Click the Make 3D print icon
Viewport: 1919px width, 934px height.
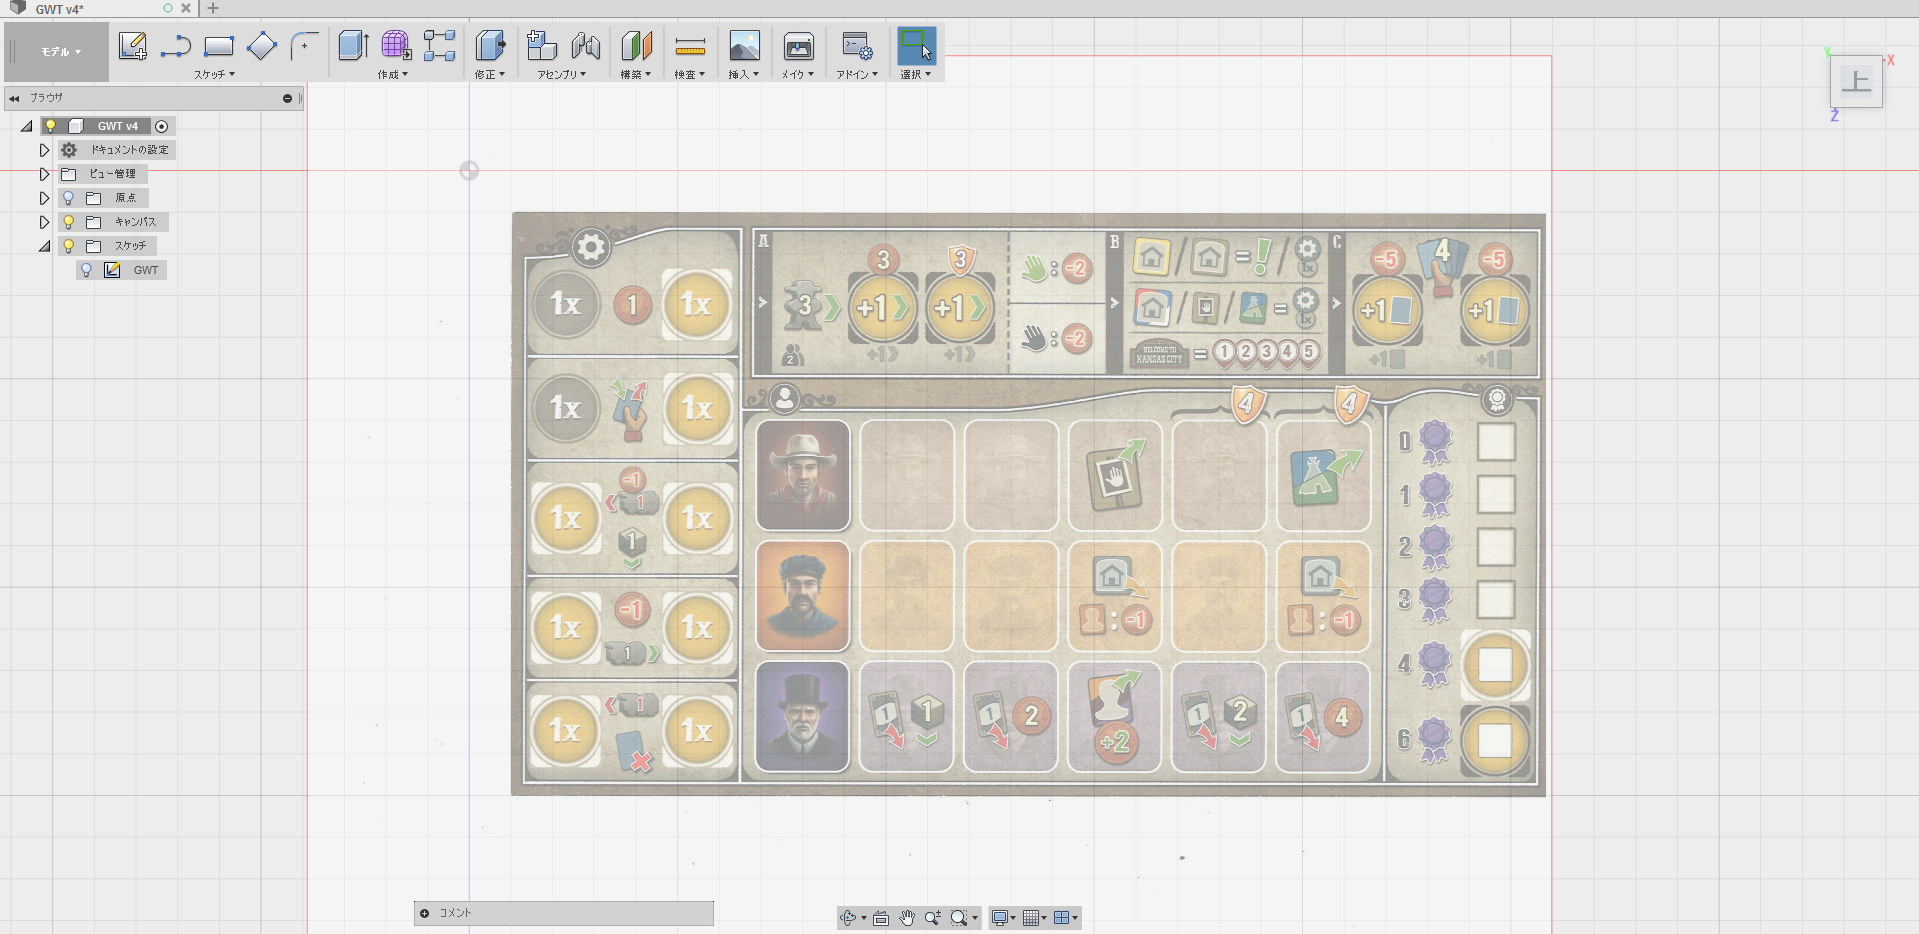[x=798, y=46]
